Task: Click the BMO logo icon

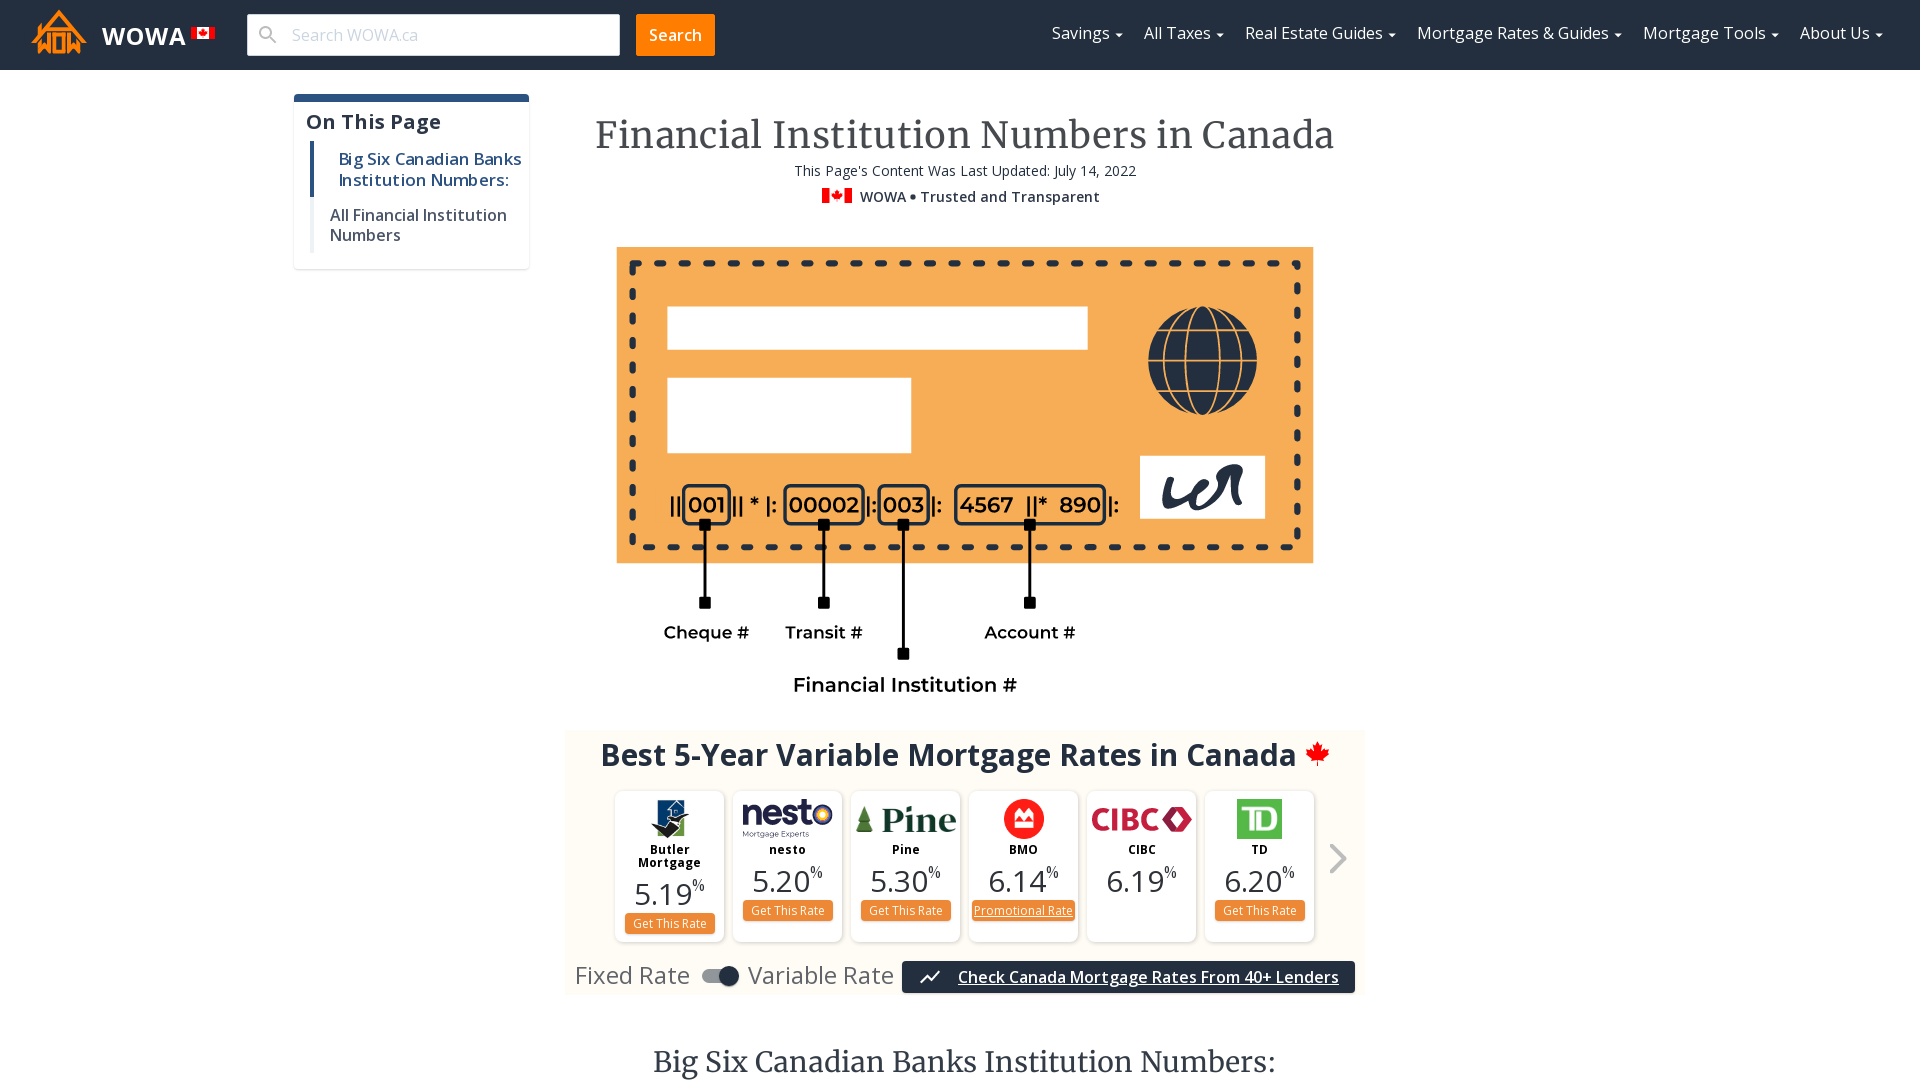Action: point(1023,819)
